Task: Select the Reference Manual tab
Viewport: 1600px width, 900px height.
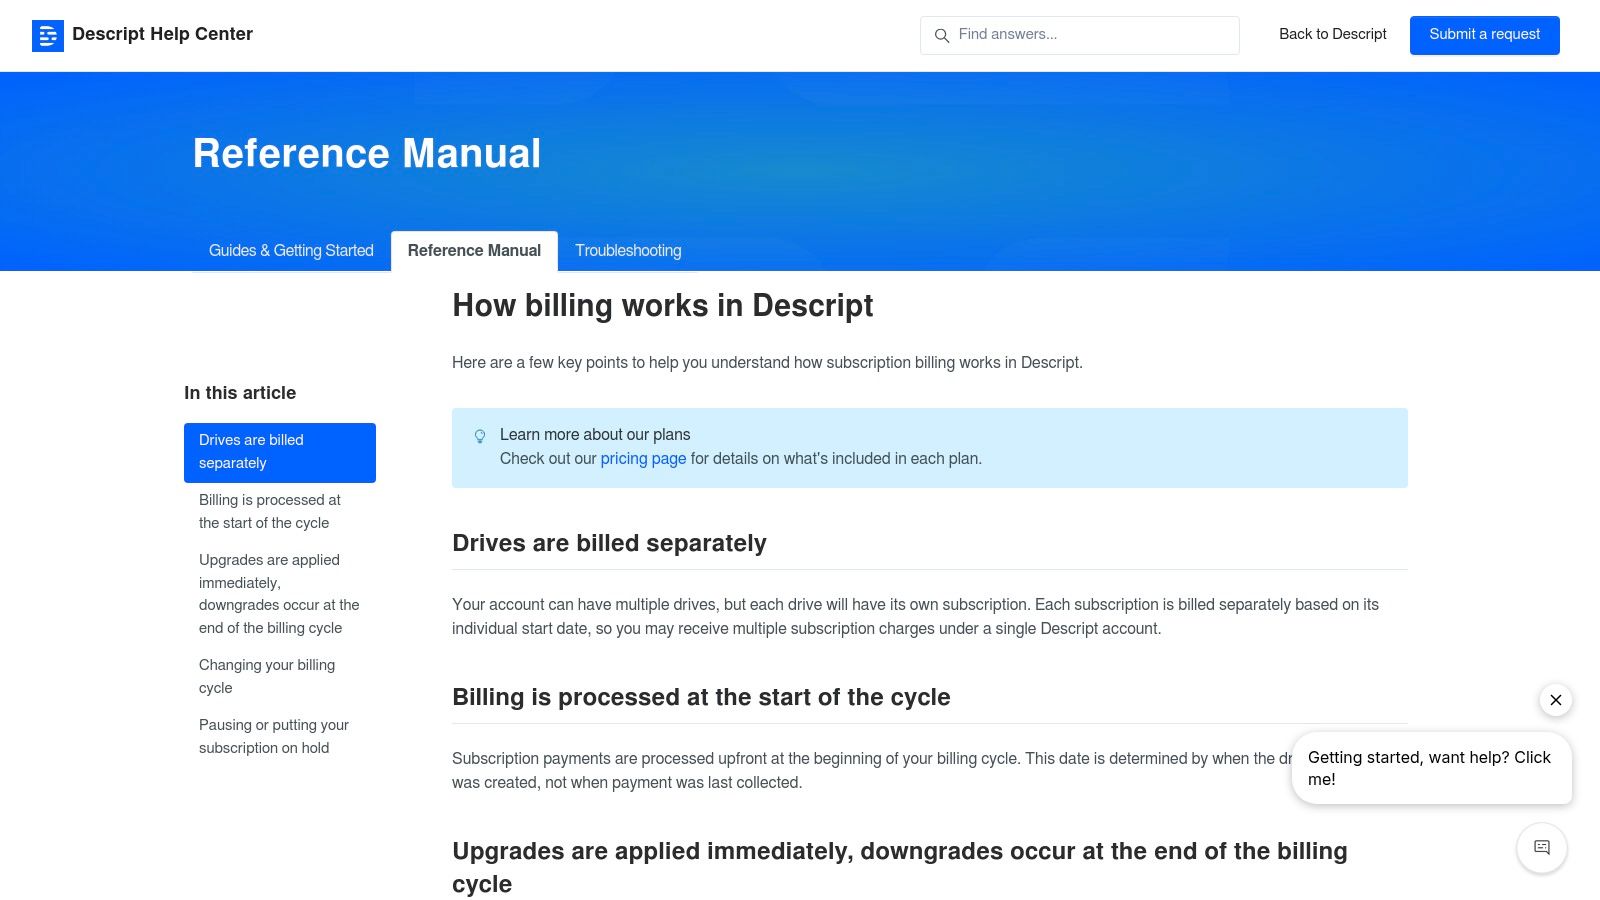Action: click(474, 251)
